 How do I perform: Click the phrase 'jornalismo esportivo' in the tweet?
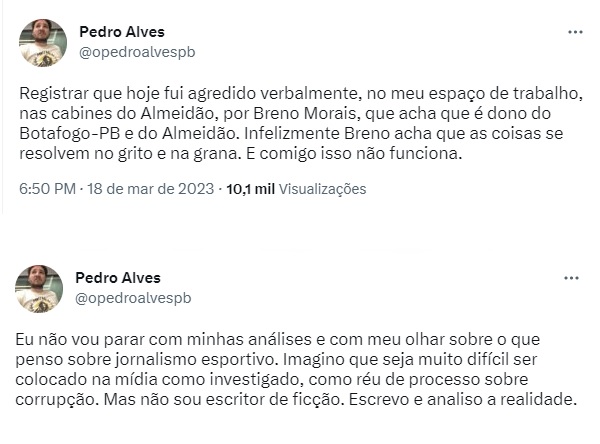pos(196,360)
